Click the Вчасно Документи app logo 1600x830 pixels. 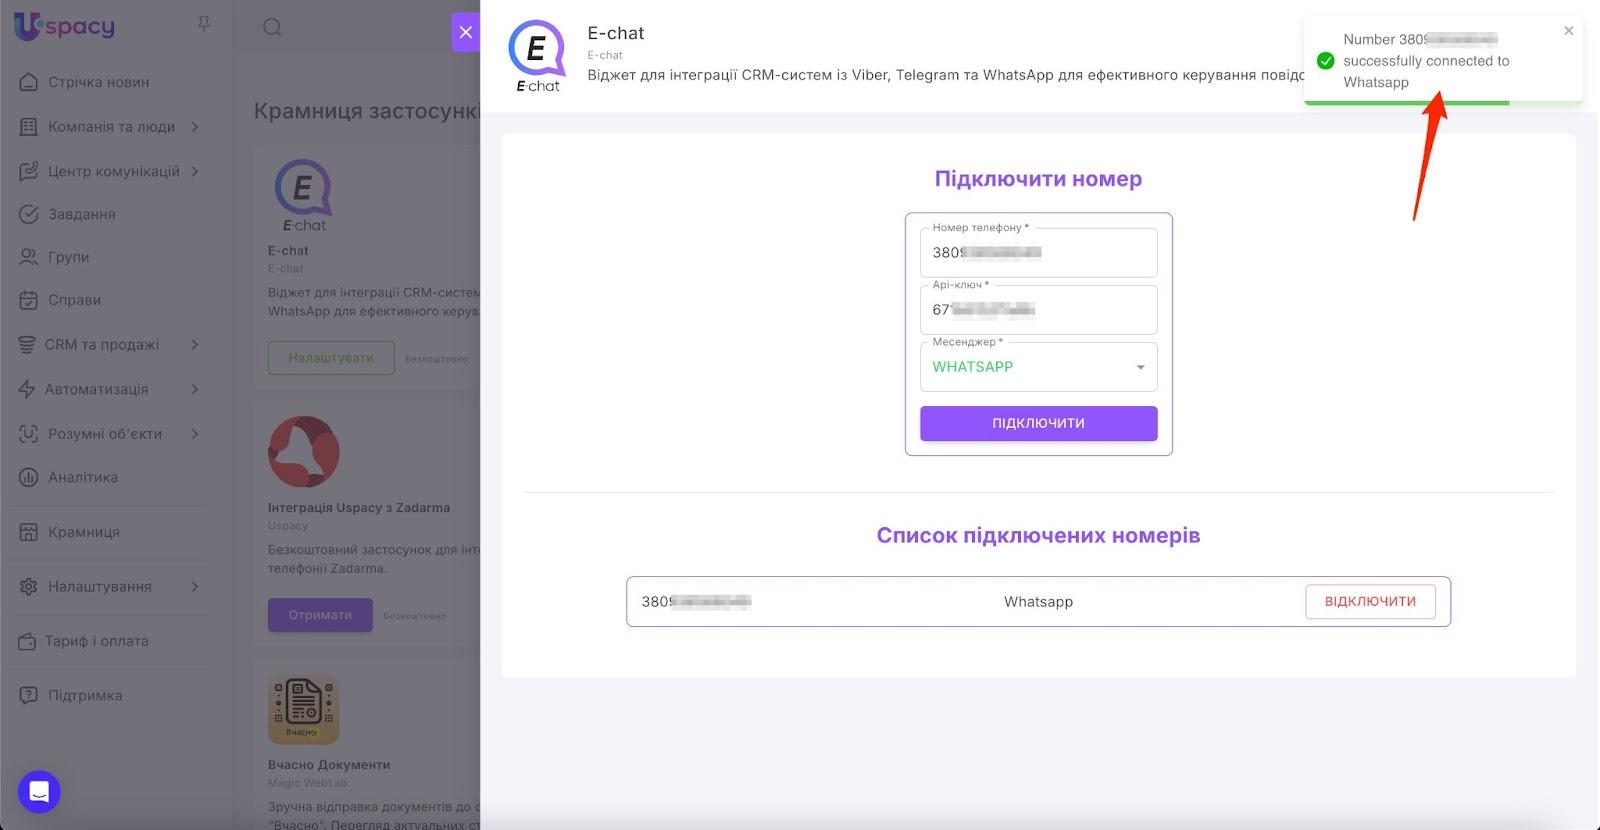point(303,709)
